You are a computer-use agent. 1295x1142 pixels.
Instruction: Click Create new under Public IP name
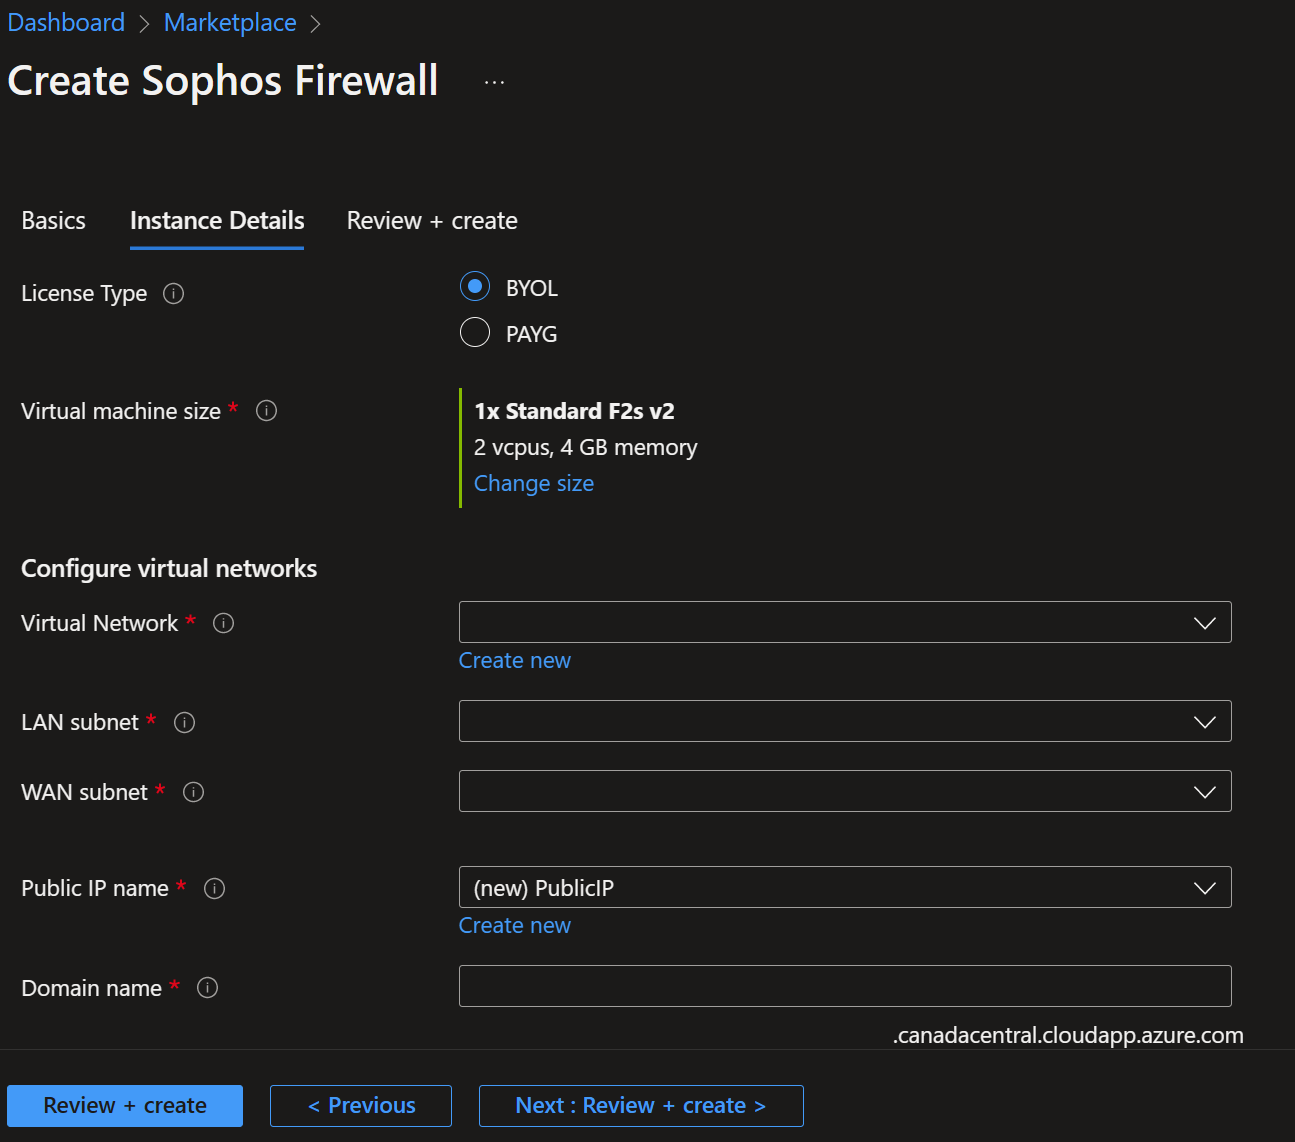coord(515,926)
